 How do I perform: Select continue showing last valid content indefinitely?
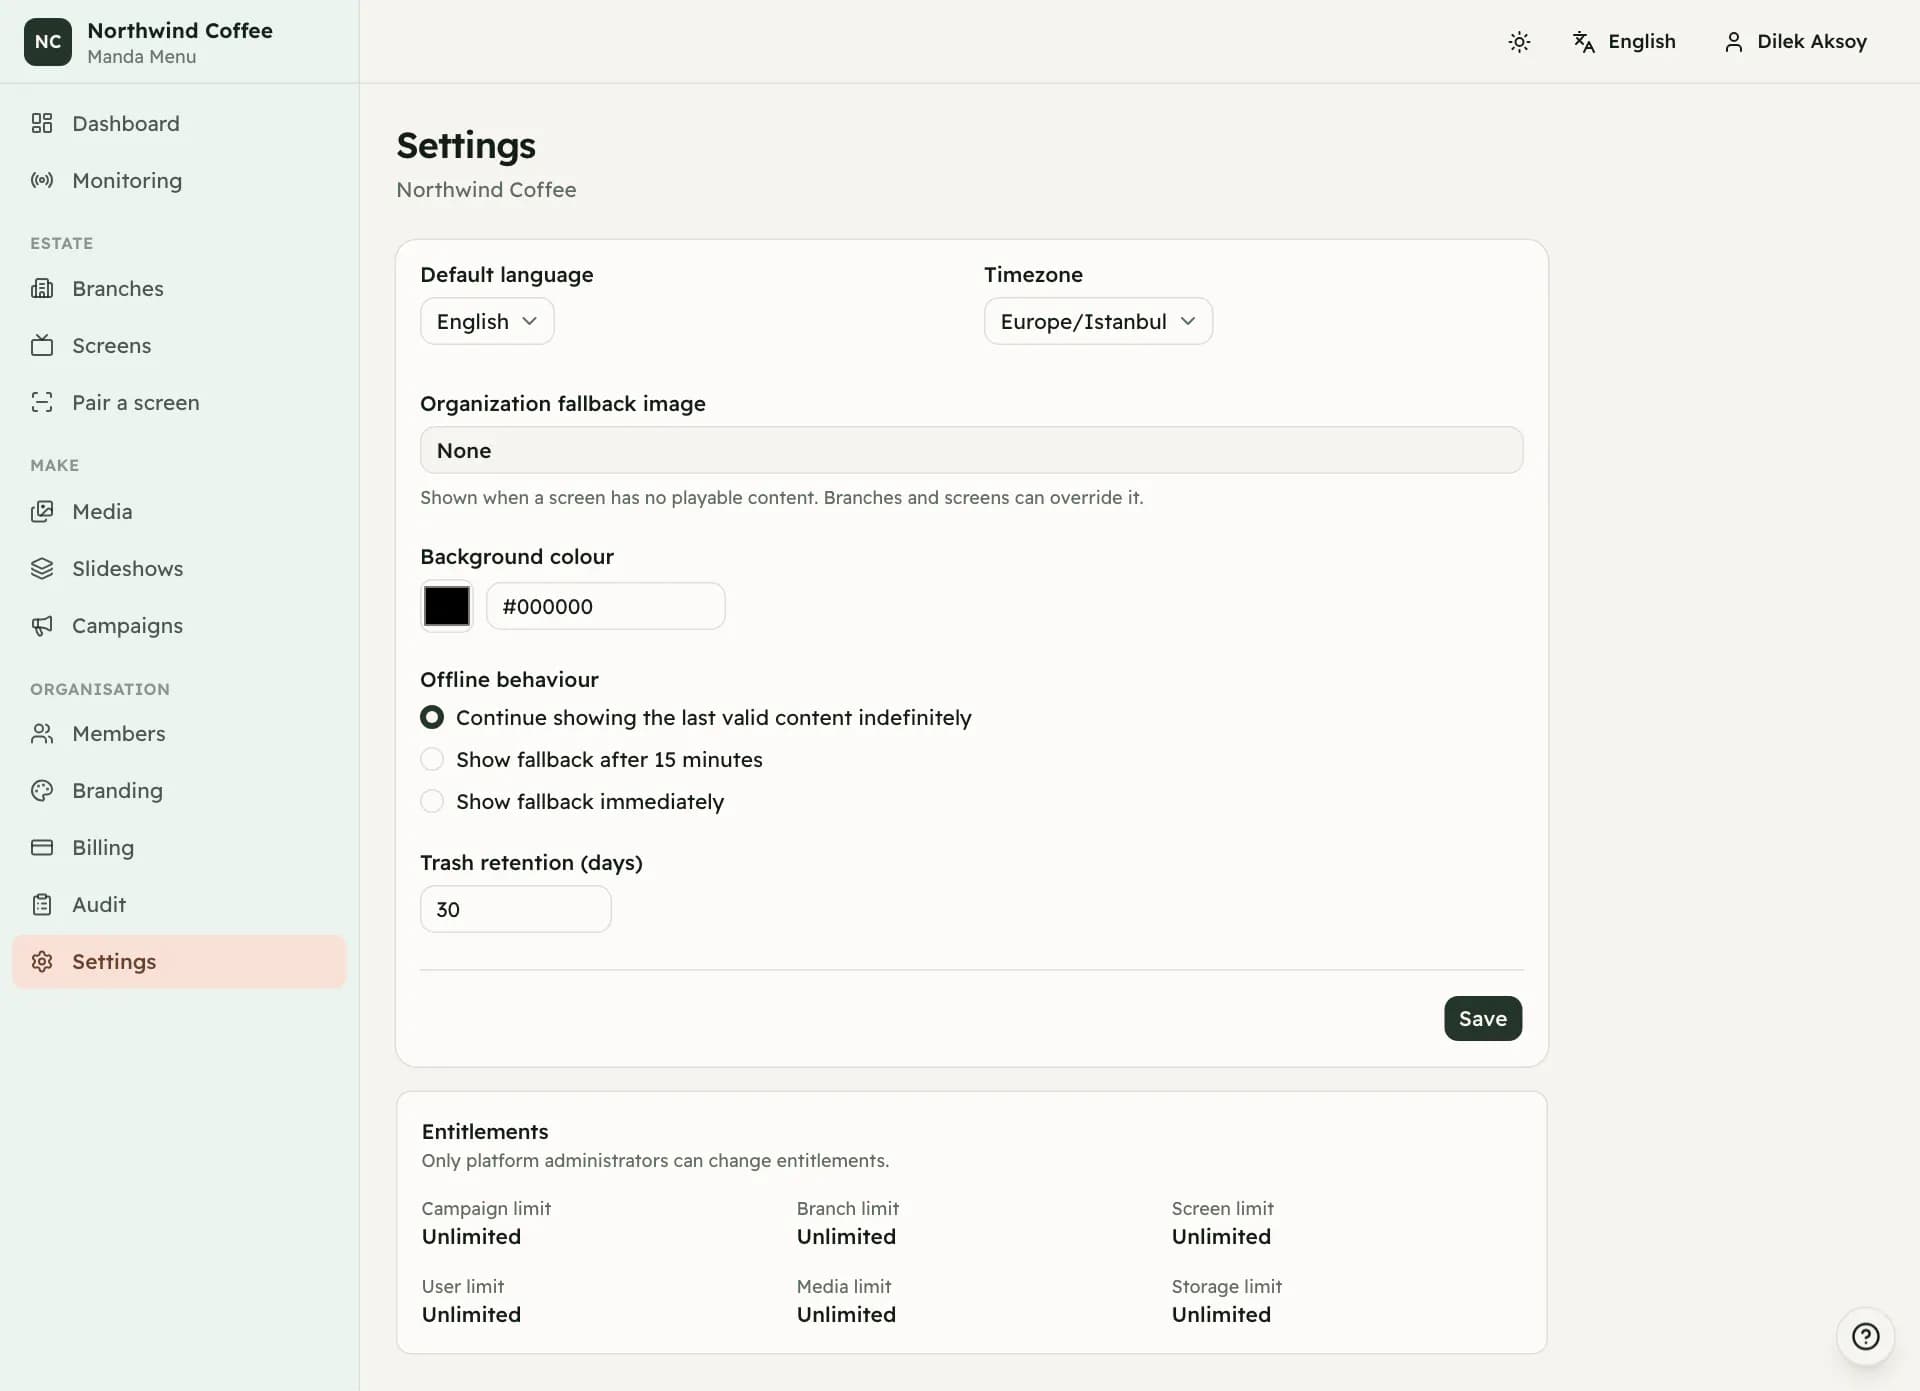pyautogui.click(x=432, y=717)
